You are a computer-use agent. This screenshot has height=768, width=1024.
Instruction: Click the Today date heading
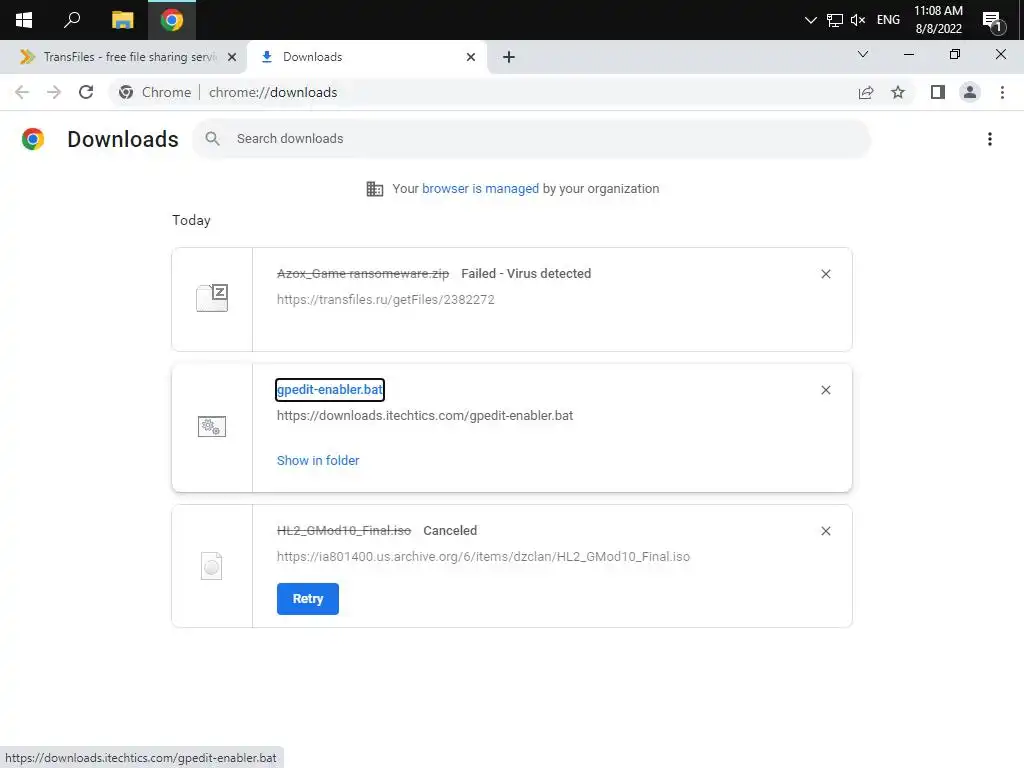pyautogui.click(x=191, y=220)
